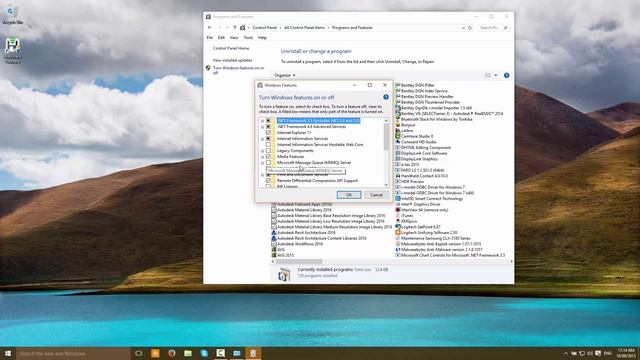Expand Legacy Components tree node
Viewport: 640px width, 360px height.
pos(262,151)
